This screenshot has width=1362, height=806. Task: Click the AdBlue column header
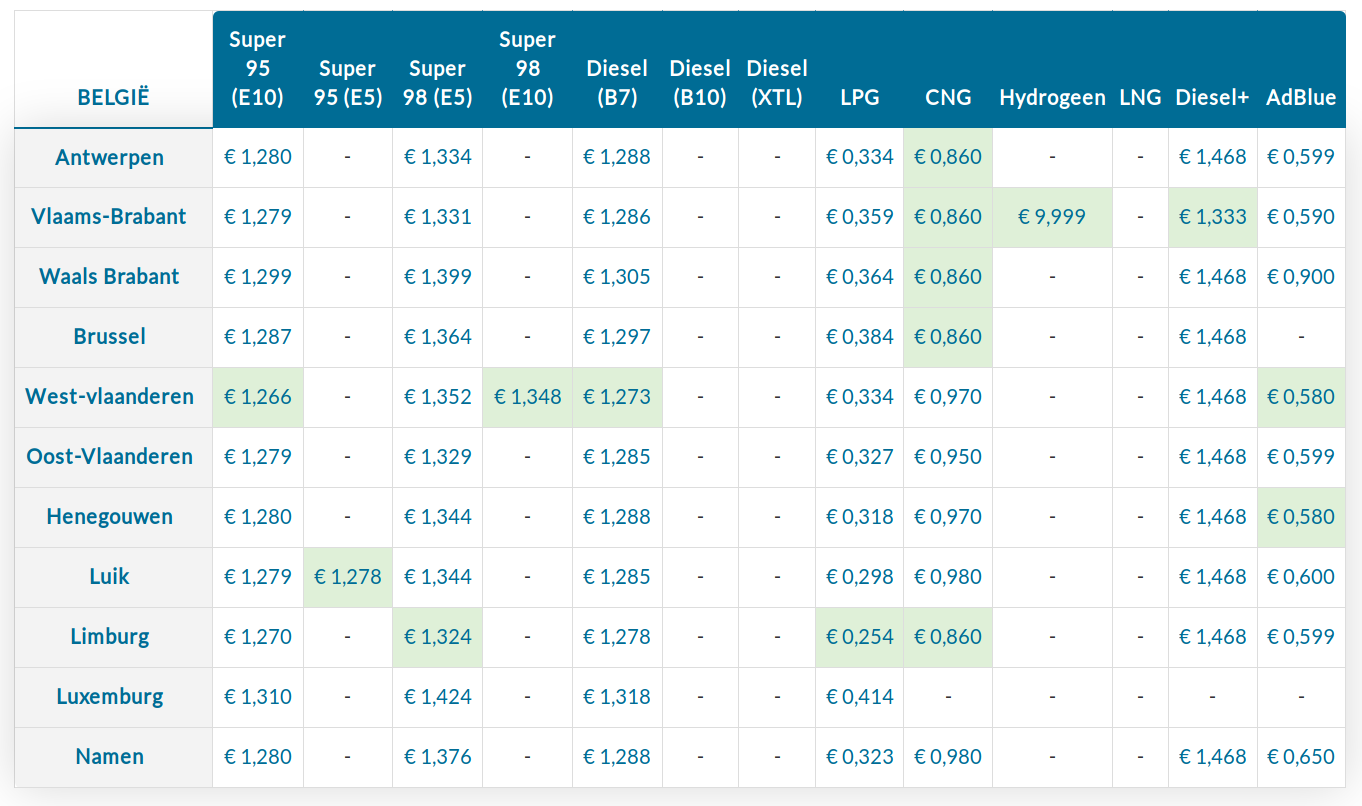(x=1301, y=98)
